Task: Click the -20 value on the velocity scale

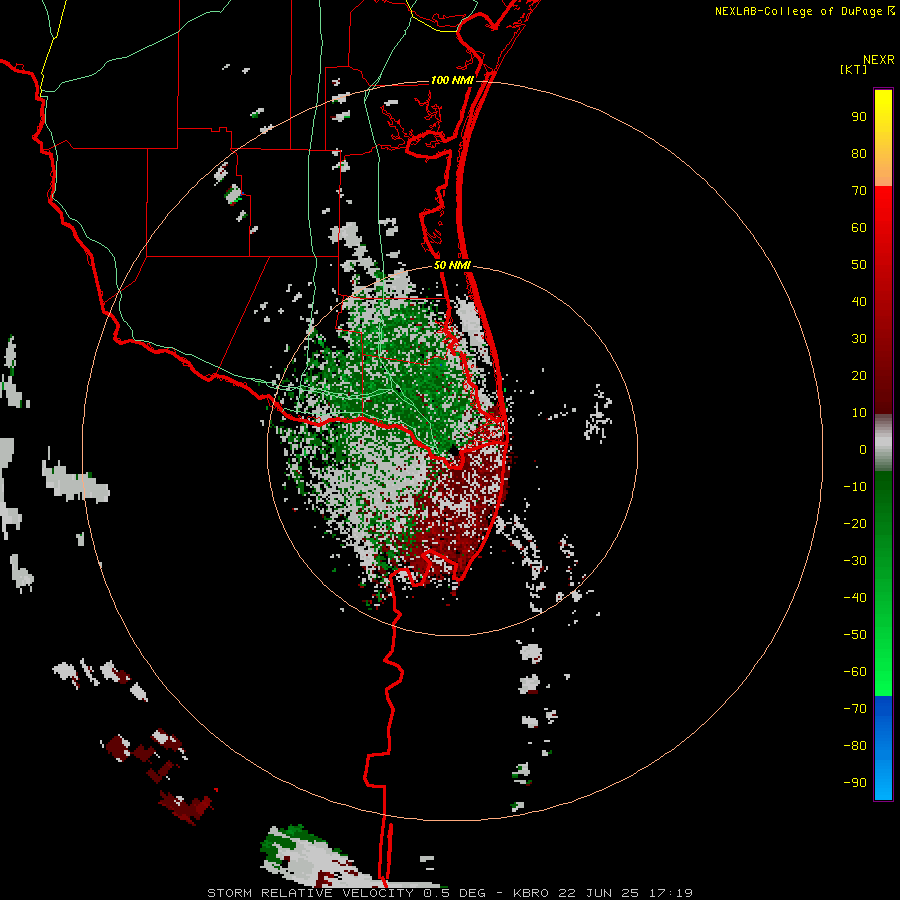Action: [855, 523]
